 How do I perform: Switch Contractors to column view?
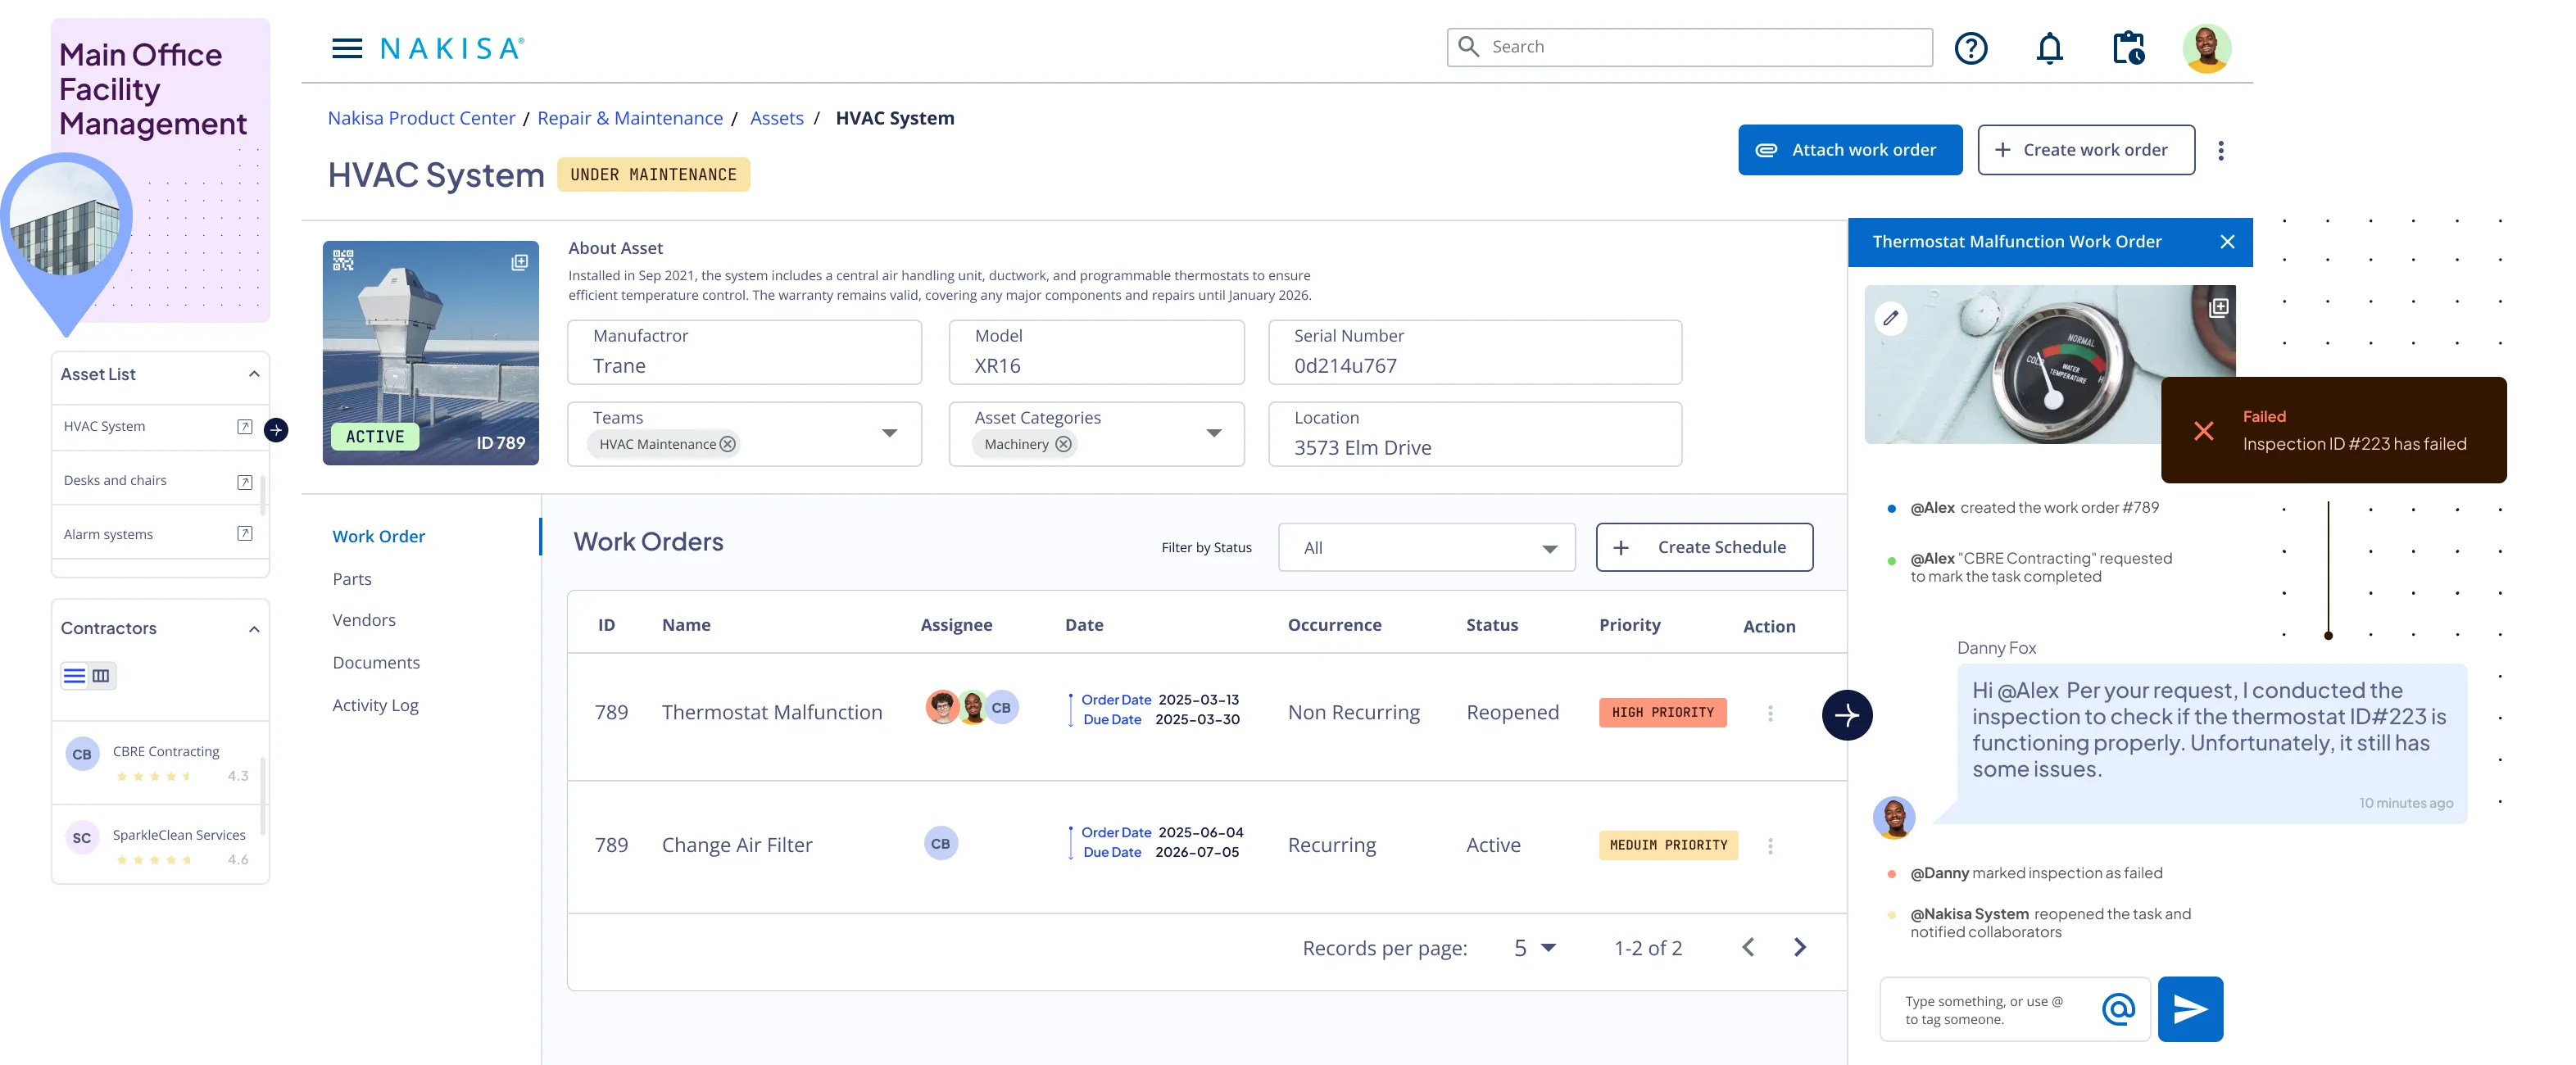[x=101, y=676]
